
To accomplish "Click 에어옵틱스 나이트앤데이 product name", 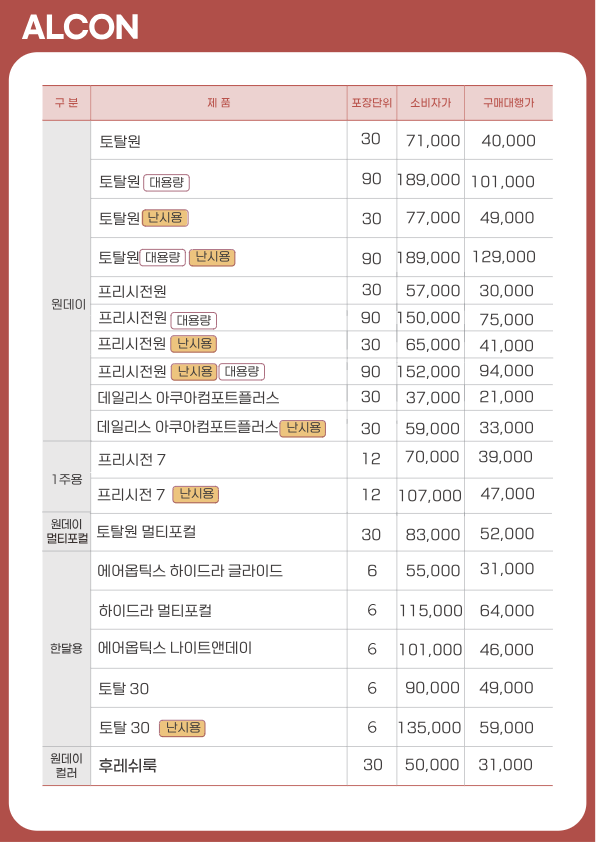I will 175,648.
